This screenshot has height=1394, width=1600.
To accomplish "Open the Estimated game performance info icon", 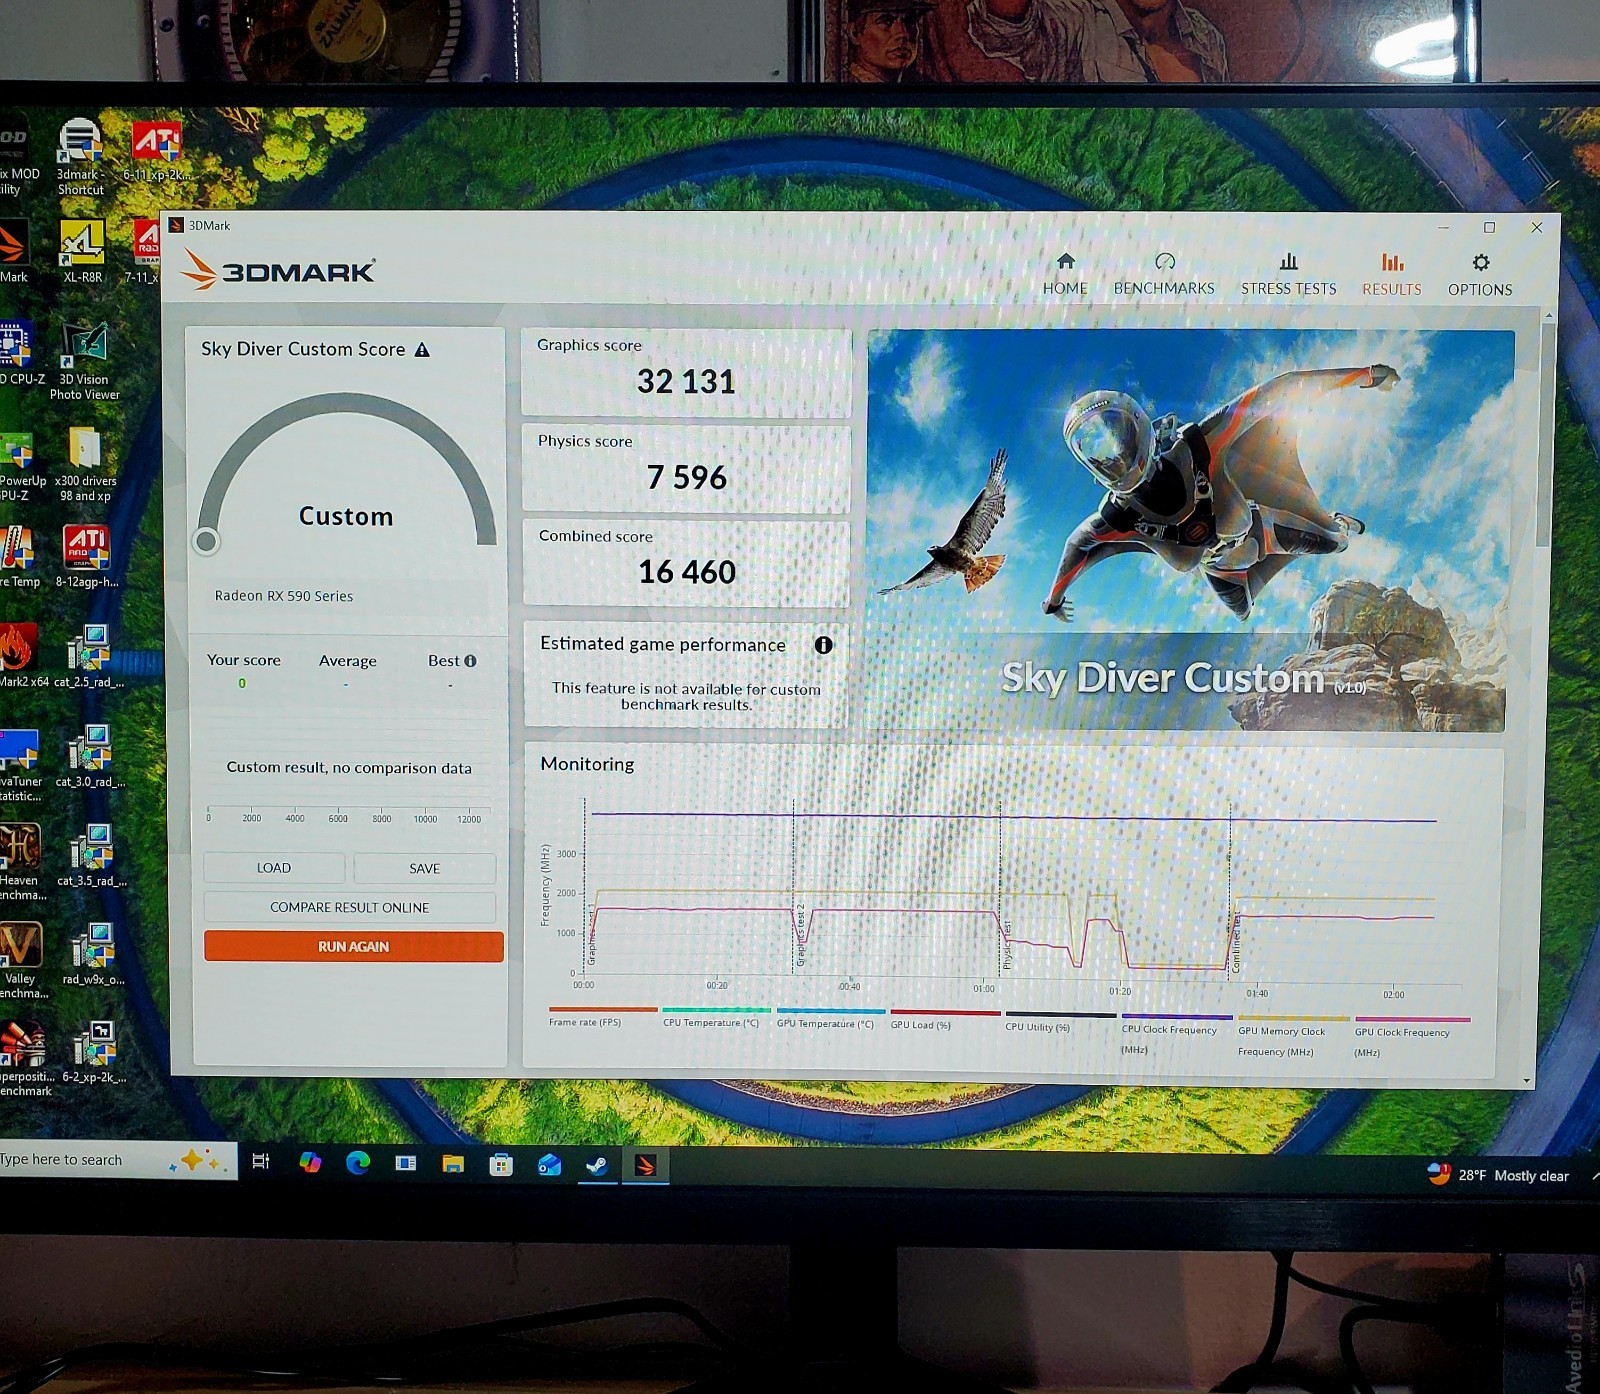I will [823, 645].
